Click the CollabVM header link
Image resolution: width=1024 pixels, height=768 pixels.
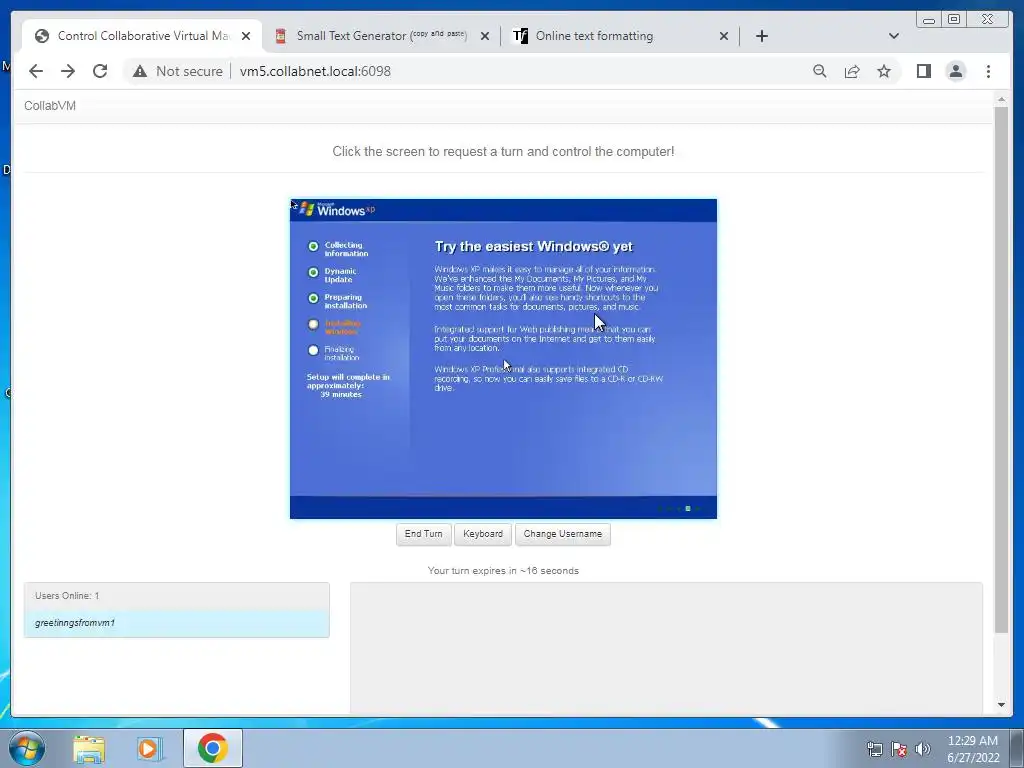click(50, 106)
